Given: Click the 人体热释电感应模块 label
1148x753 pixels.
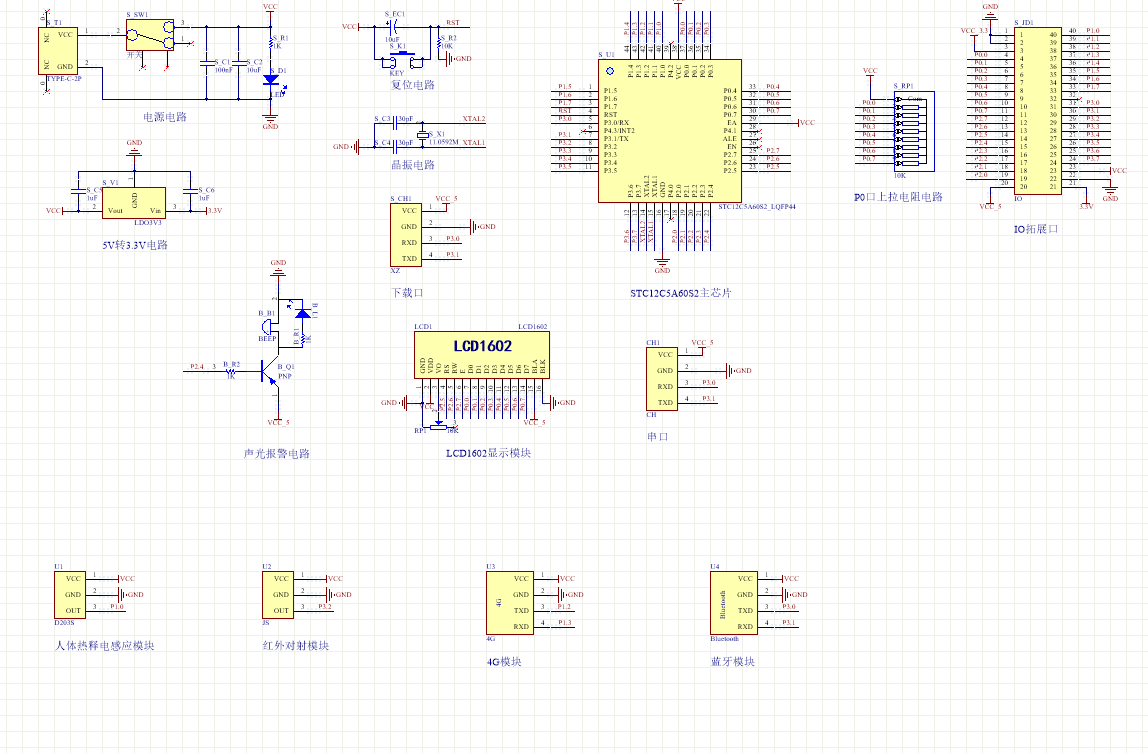Looking at the screenshot, I should 105,646.
